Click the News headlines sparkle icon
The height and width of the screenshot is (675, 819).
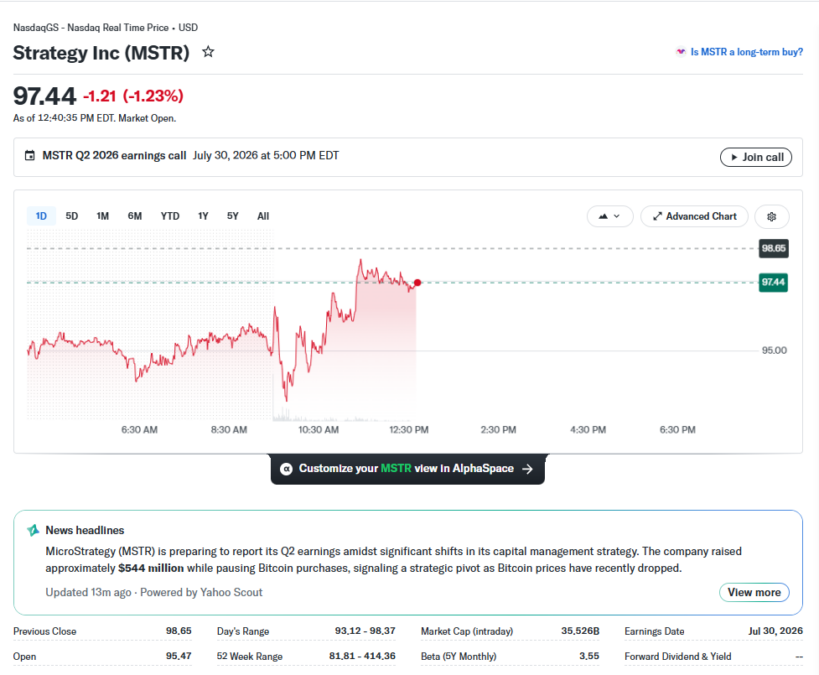click(33, 530)
